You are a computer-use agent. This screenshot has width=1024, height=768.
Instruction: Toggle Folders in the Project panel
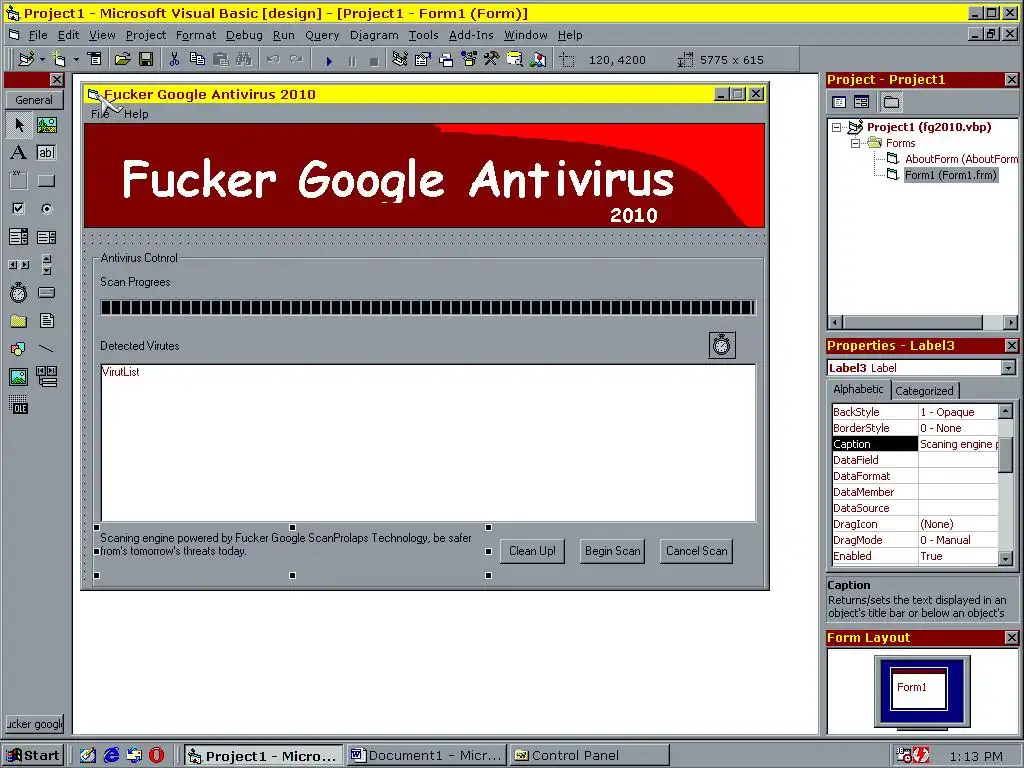[x=891, y=102]
